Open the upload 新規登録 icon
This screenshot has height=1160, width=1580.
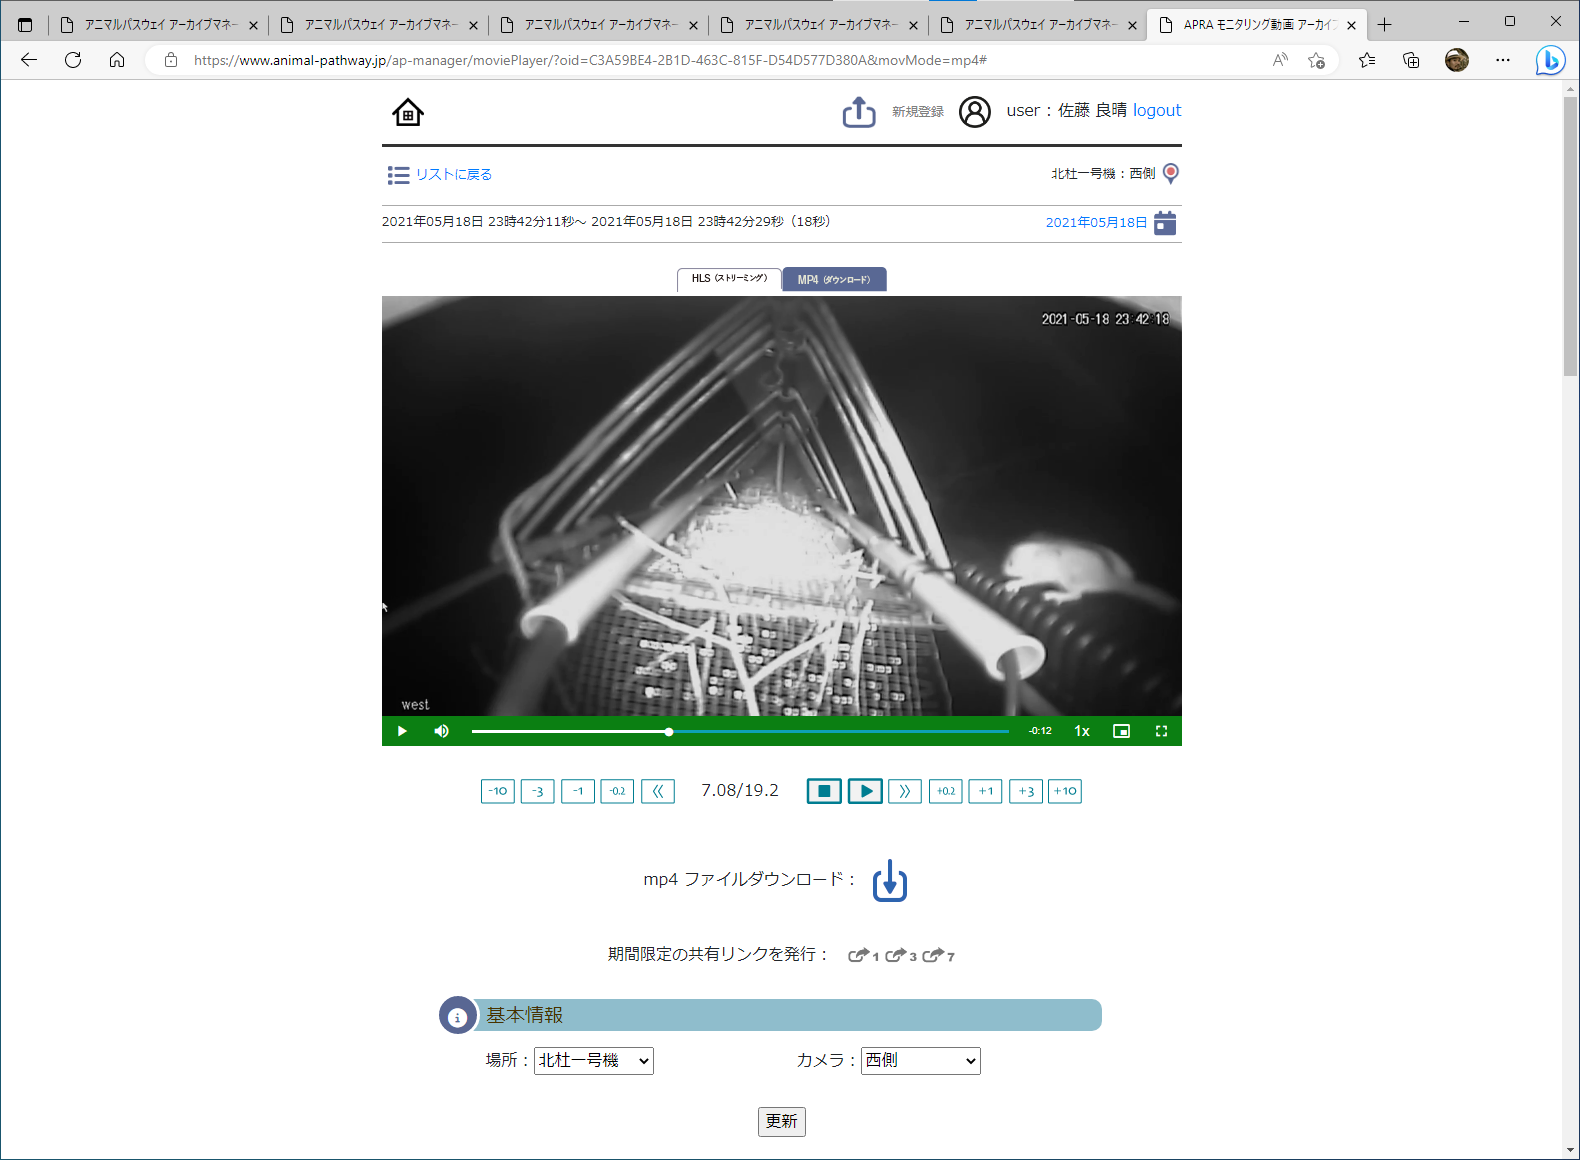(859, 112)
